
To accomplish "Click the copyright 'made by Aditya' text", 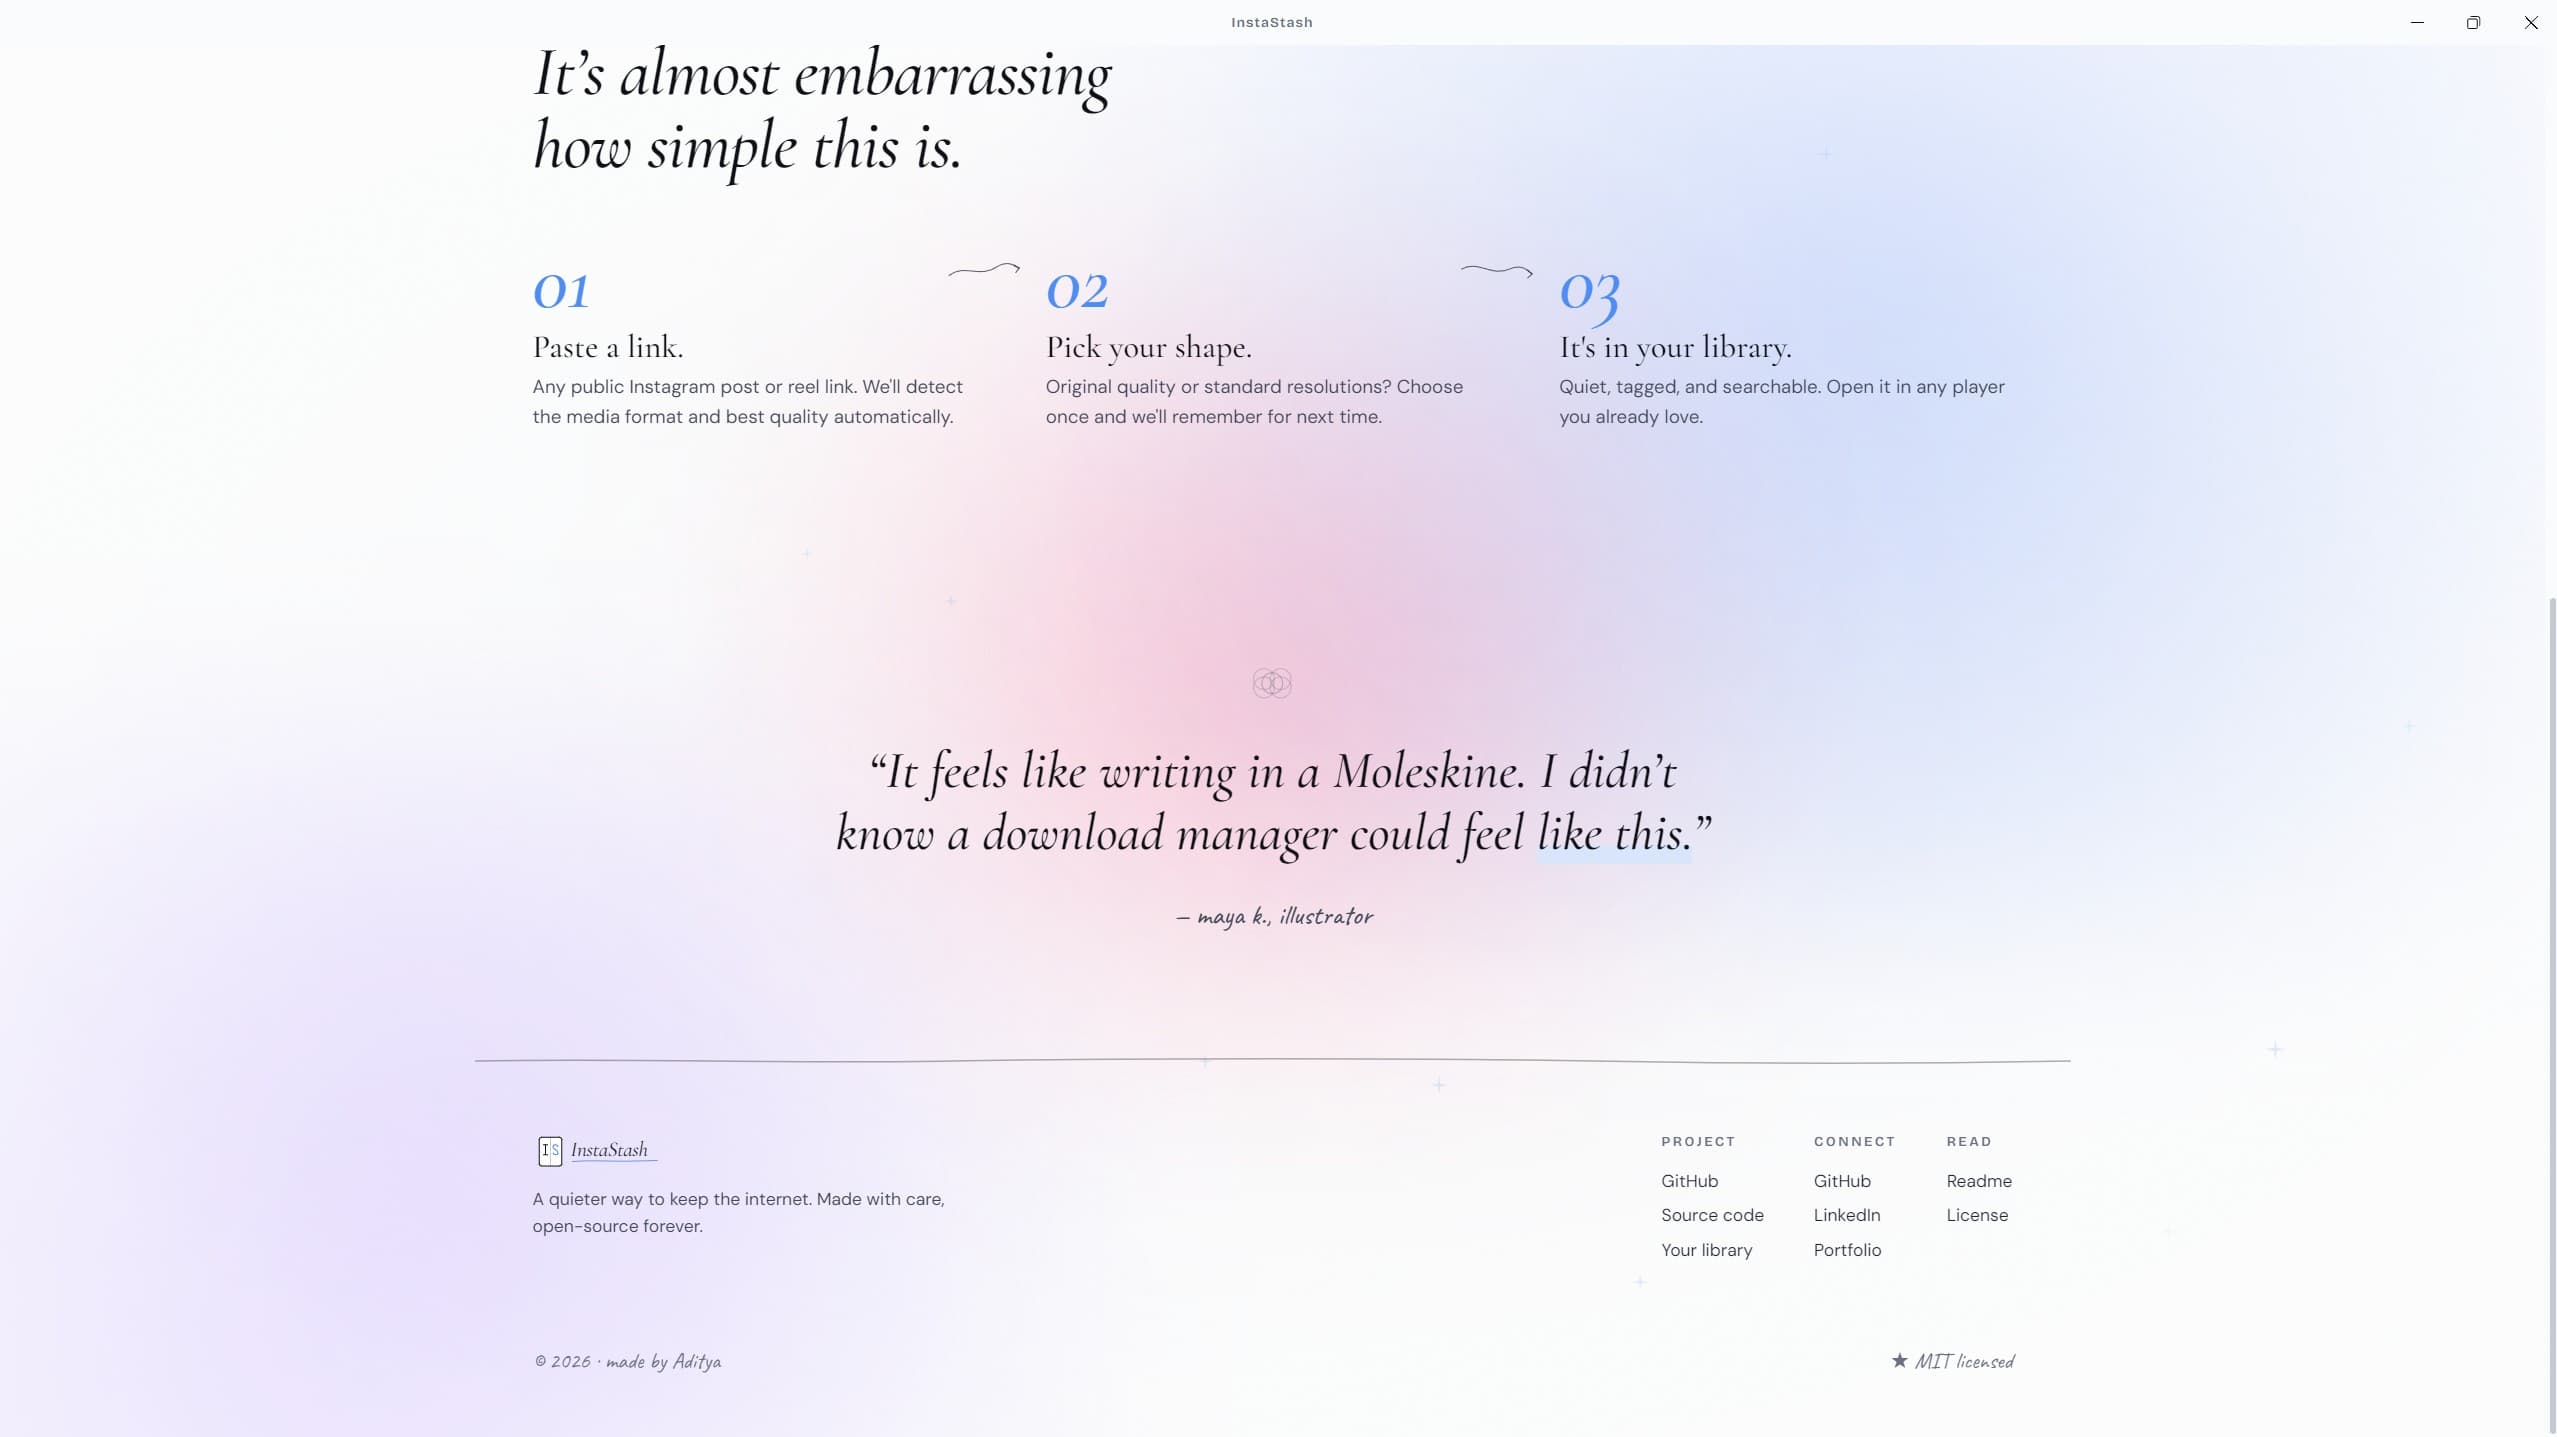I will [x=627, y=1361].
